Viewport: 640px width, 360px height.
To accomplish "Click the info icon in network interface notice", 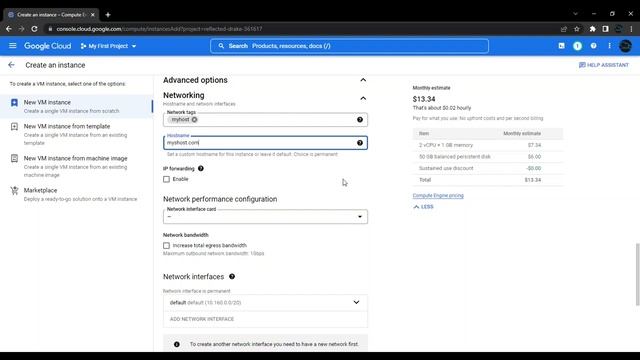I will (177, 344).
